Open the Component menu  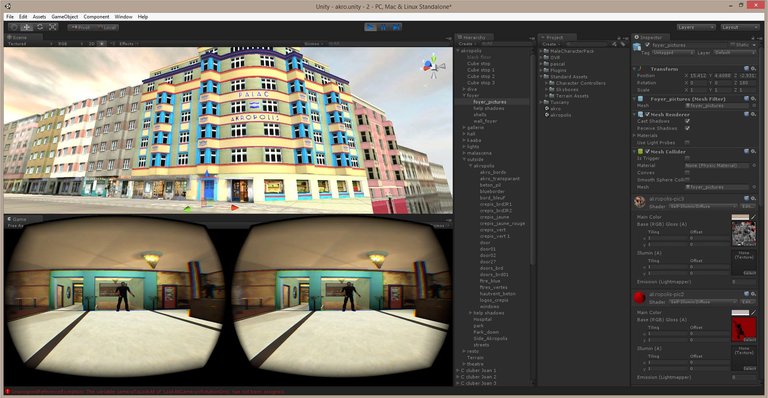coord(96,17)
